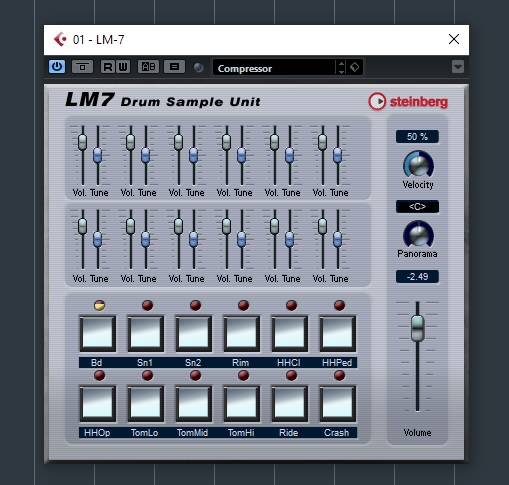Click the Panorama knob
Viewport: 509px width, 485px height.
pos(418,234)
